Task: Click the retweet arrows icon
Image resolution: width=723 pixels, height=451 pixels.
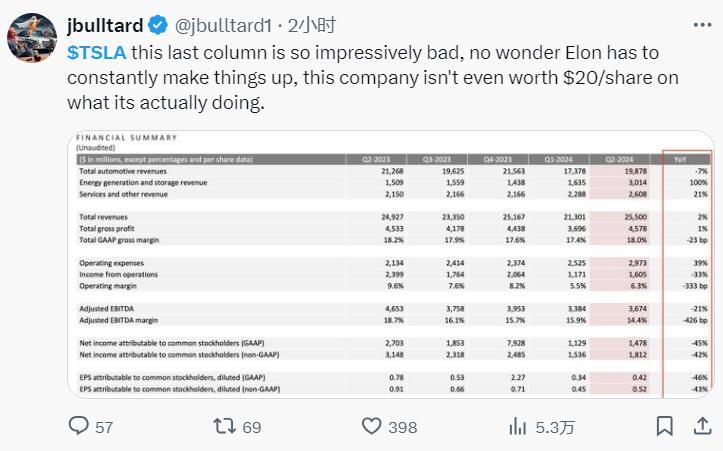Action: 225,426
